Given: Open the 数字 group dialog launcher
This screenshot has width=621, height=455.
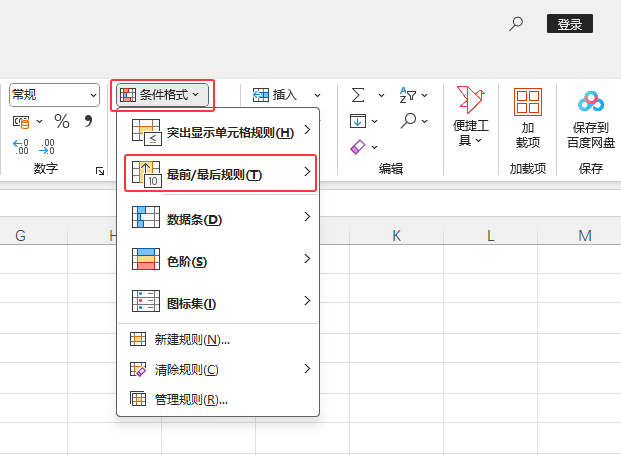Looking at the screenshot, I should point(100,172).
